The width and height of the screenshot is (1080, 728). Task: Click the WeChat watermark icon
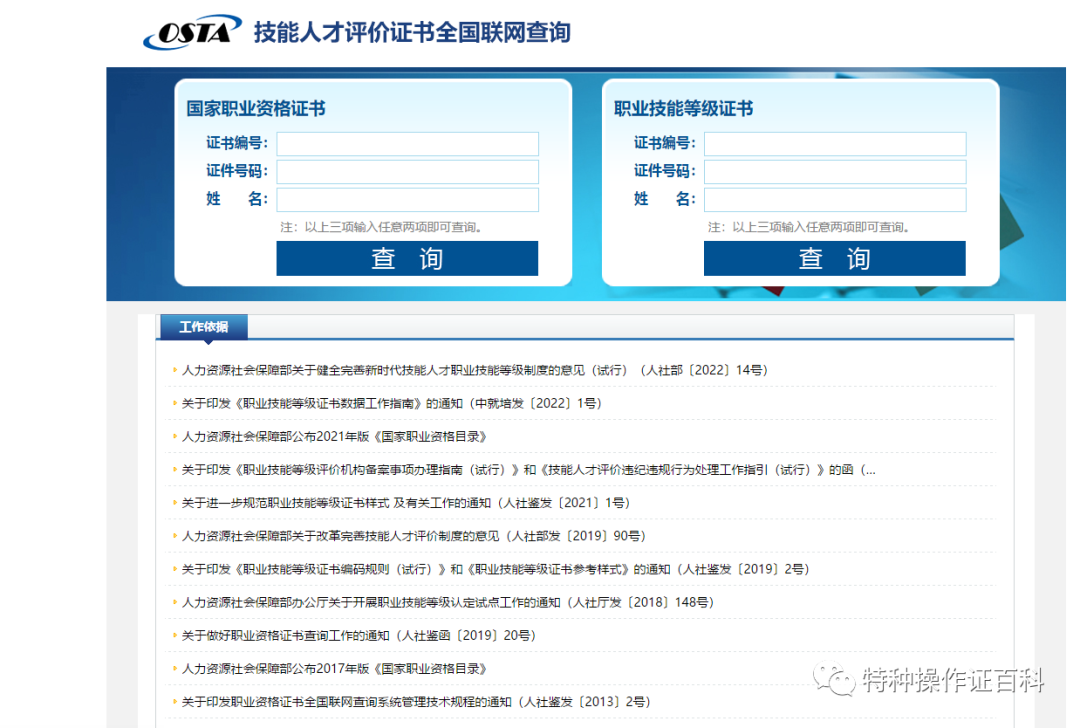(x=834, y=680)
